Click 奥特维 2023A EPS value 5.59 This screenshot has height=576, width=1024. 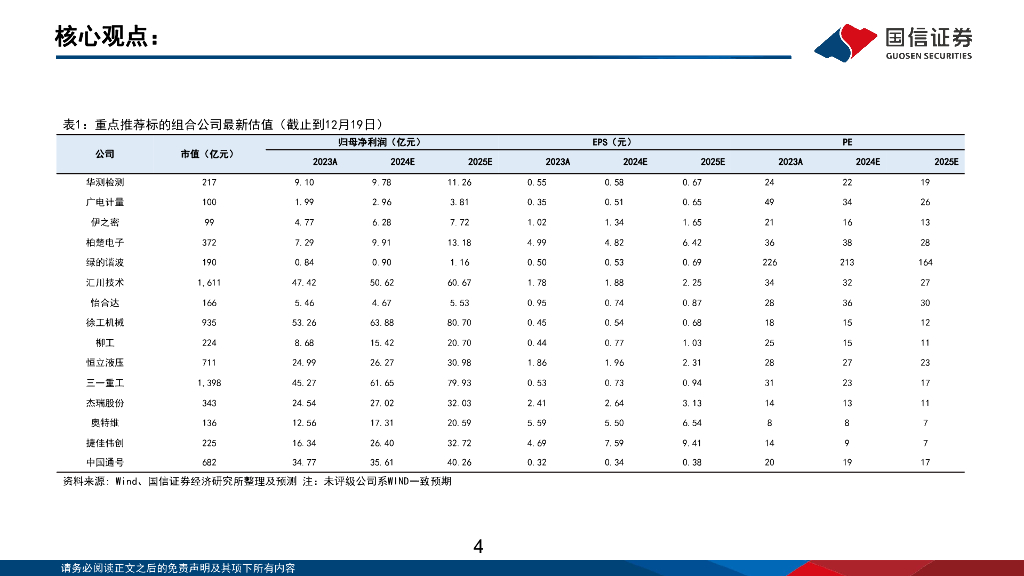tap(537, 423)
